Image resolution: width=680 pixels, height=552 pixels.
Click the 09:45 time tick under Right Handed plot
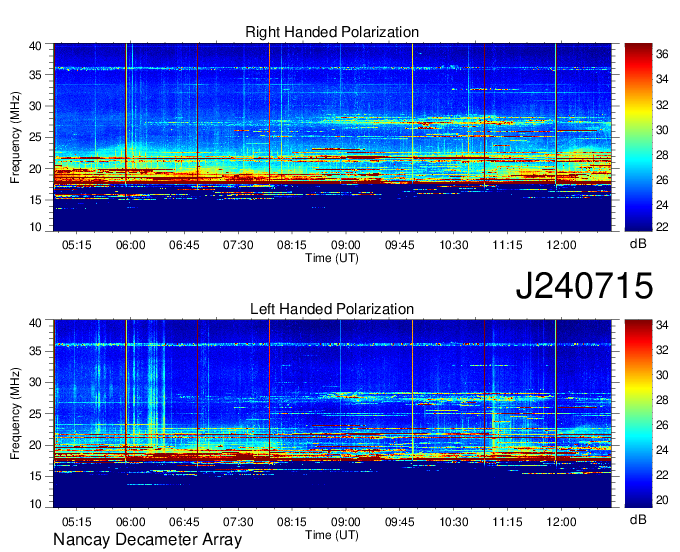(400, 245)
